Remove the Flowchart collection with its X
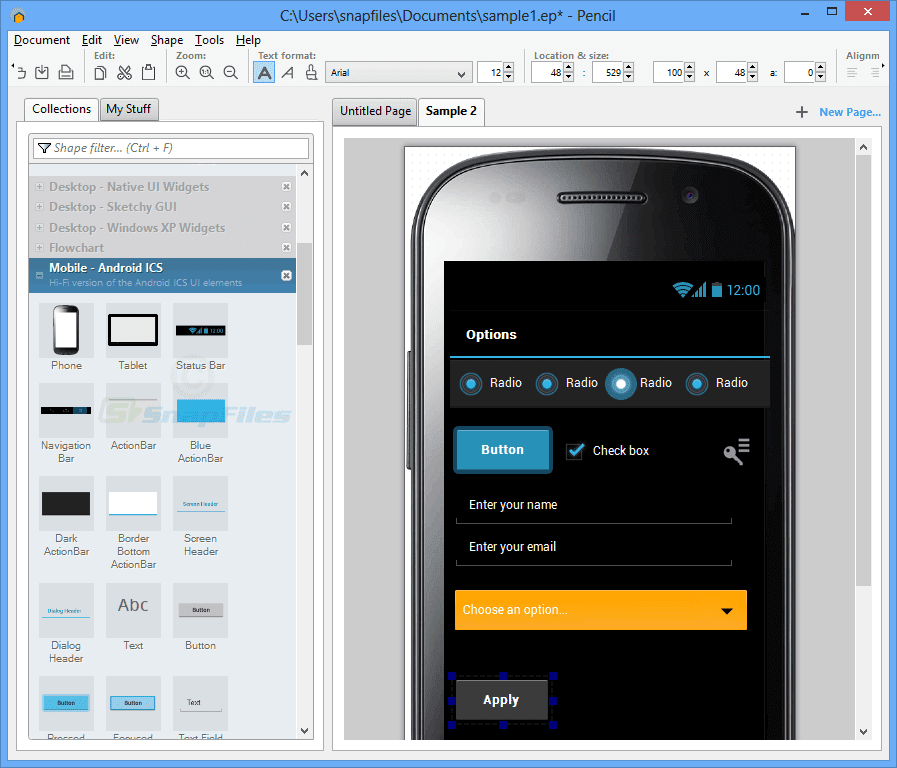Image resolution: width=897 pixels, height=768 pixels. tap(286, 247)
